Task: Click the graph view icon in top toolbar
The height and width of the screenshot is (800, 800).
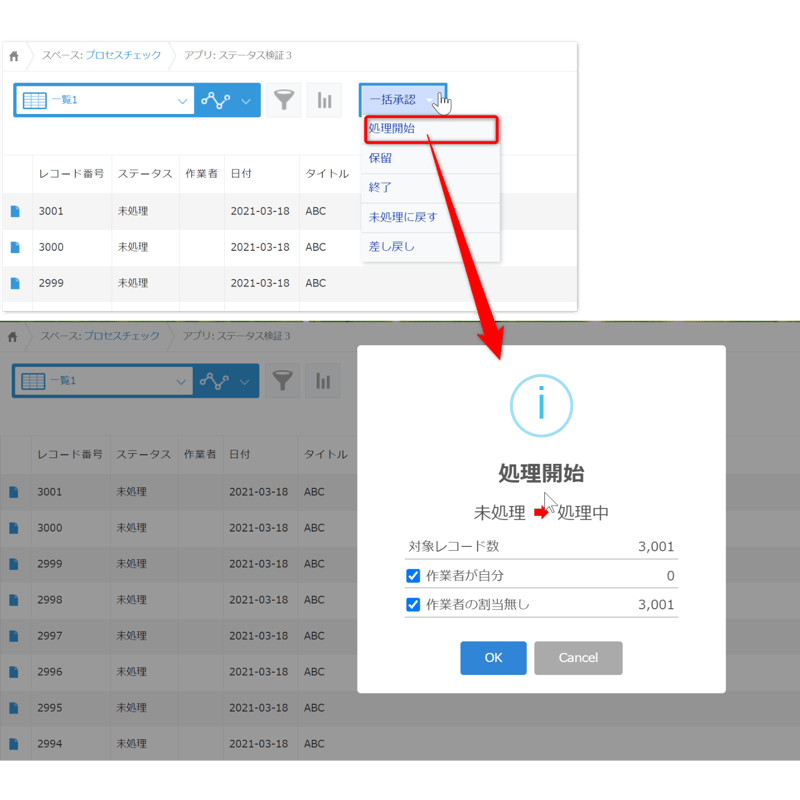Action: tap(215, 100)
